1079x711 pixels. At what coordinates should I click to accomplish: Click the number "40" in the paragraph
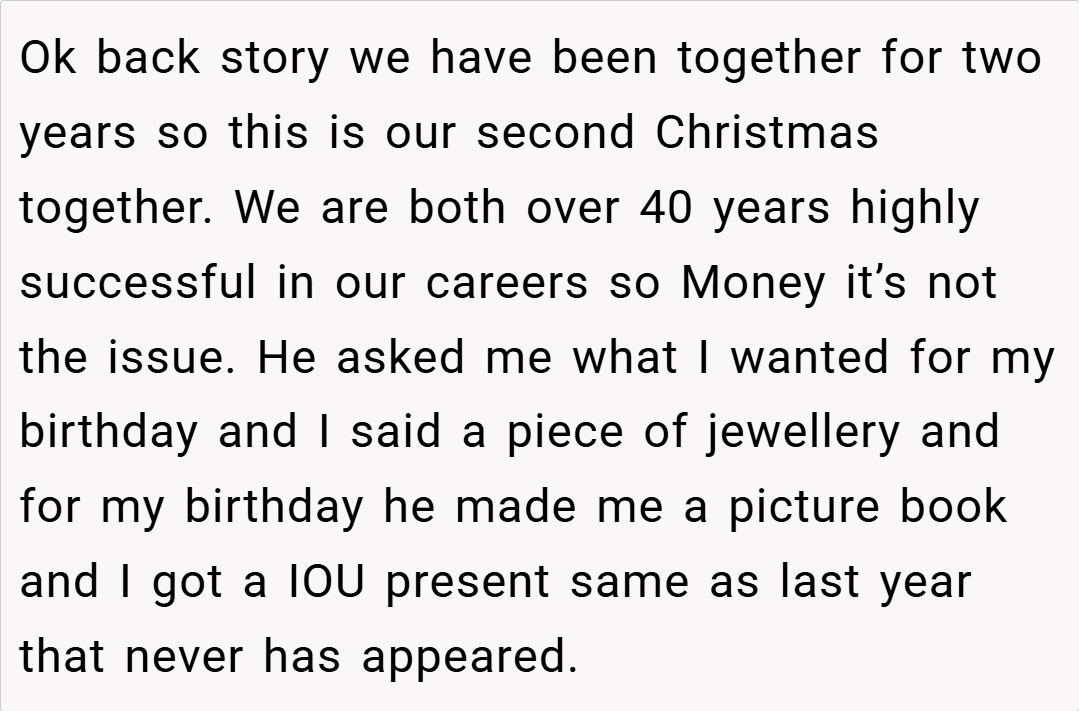click(668, 208)
